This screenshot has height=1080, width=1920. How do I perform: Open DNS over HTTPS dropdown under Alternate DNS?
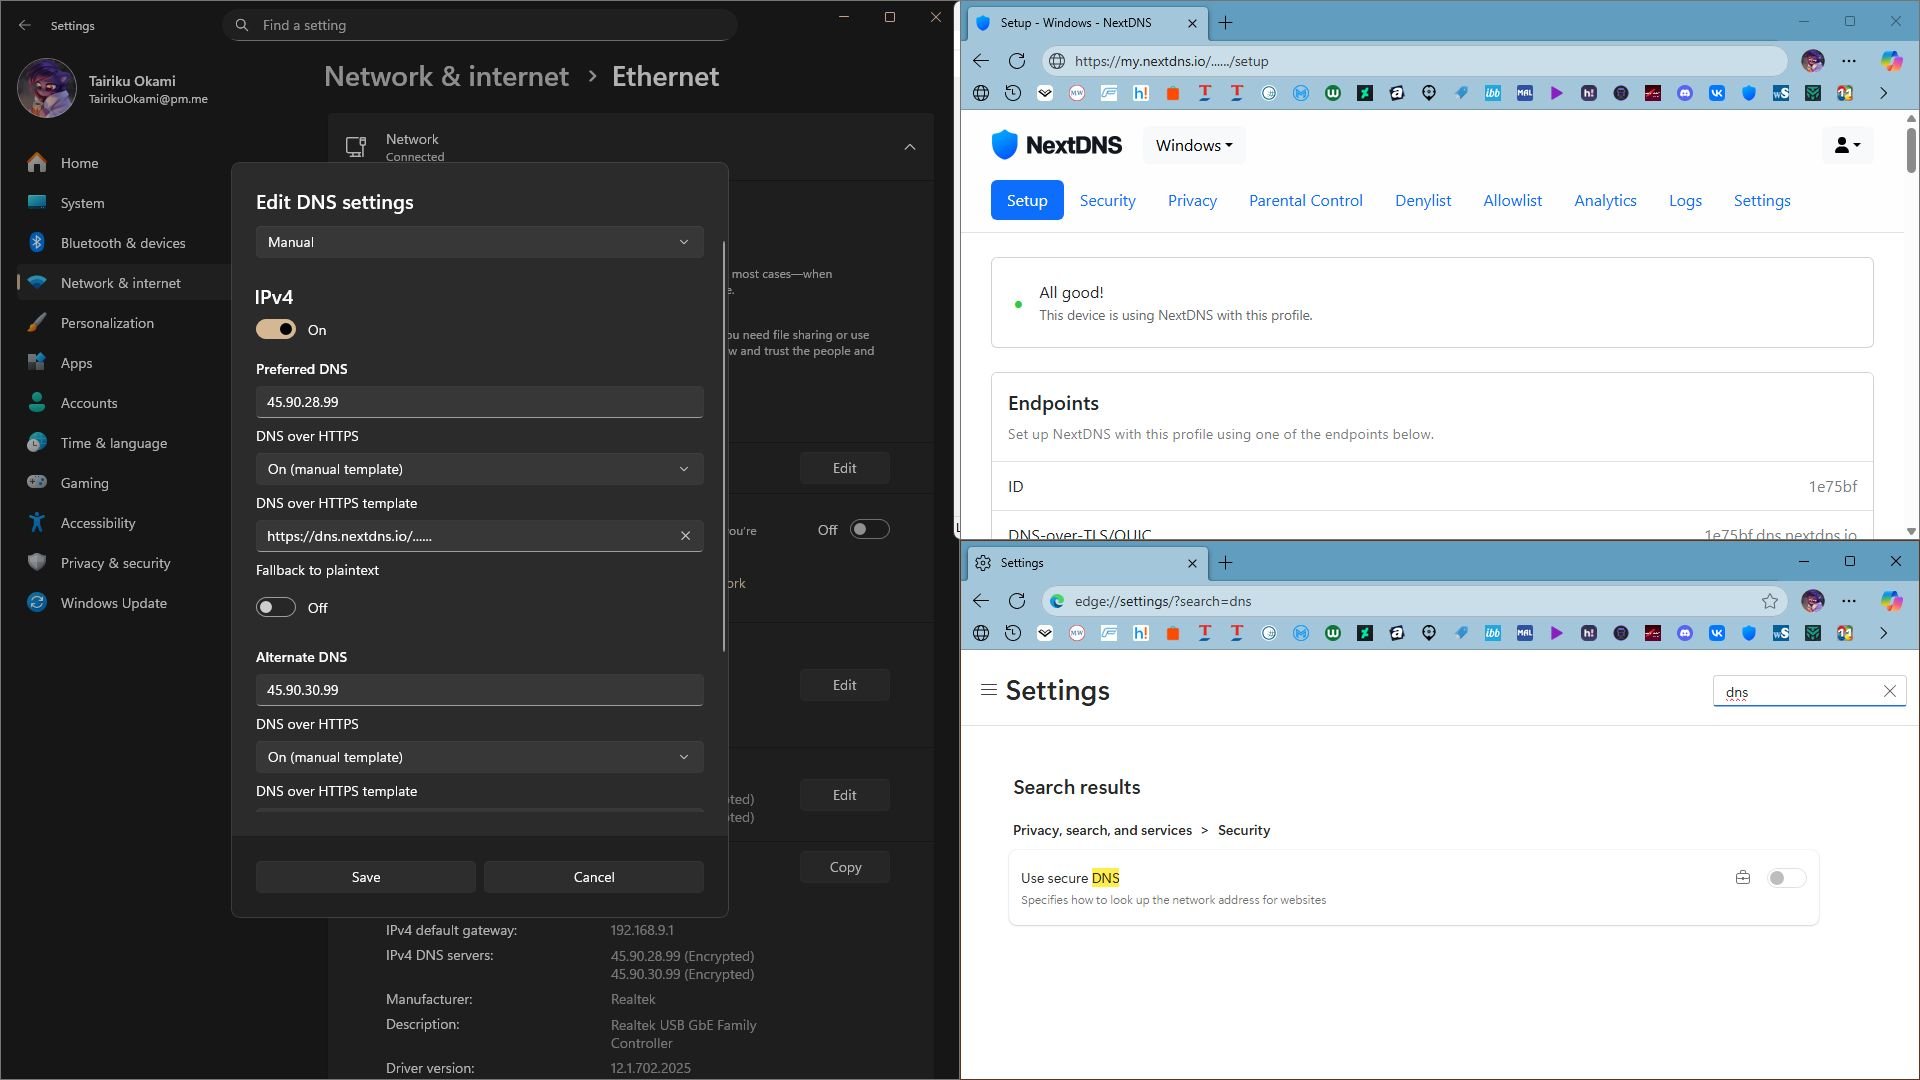tap(480, 757)
